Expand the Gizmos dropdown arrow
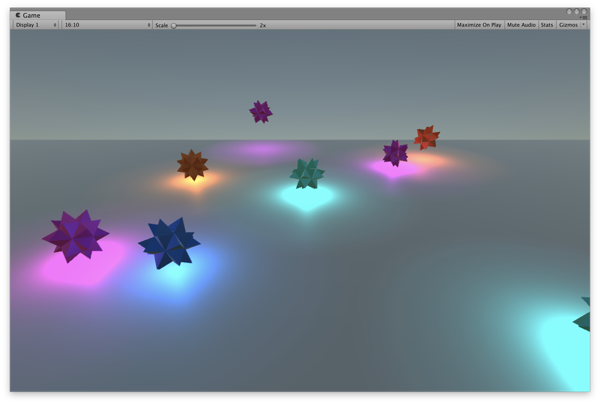600x404 pixels. click(x=583, y=25)
